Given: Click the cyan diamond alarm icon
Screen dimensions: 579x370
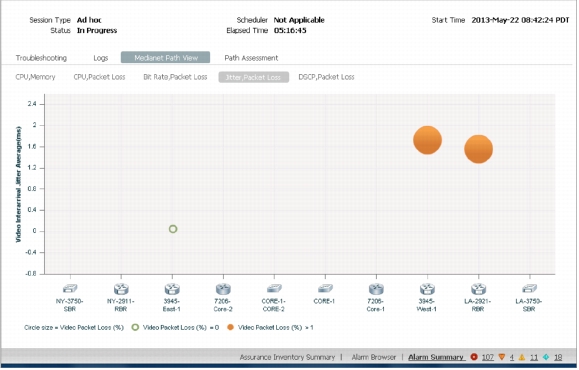Looking at the screenshot, I should tap(546, 357).
